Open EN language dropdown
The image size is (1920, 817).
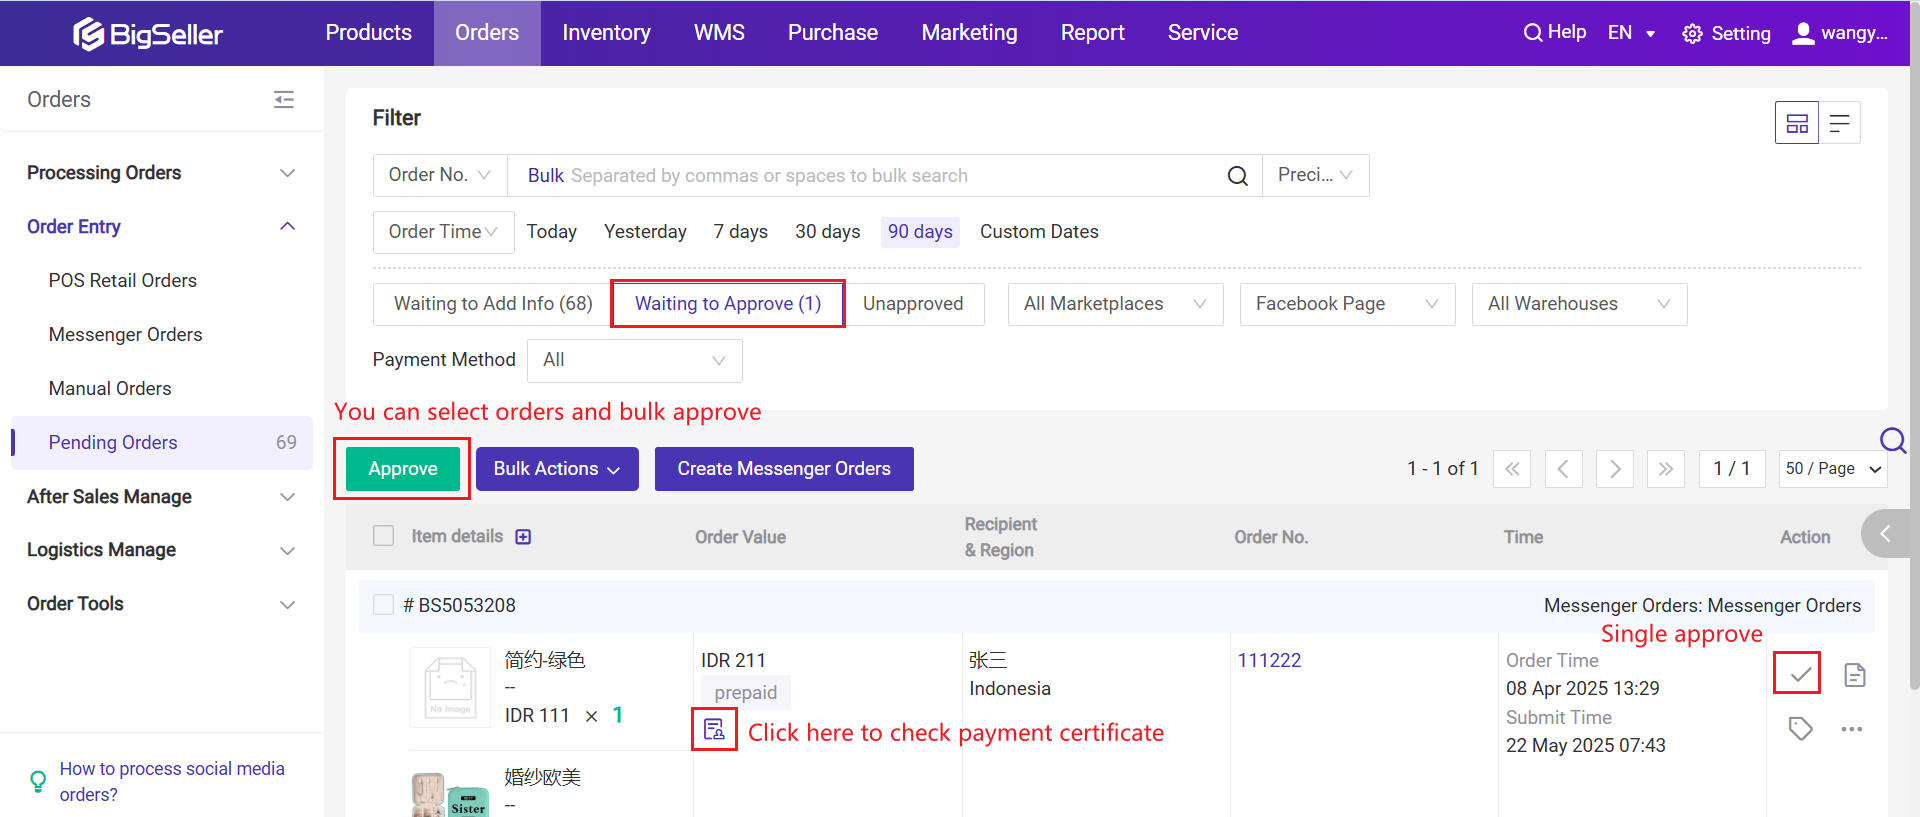pos(1631,33)
